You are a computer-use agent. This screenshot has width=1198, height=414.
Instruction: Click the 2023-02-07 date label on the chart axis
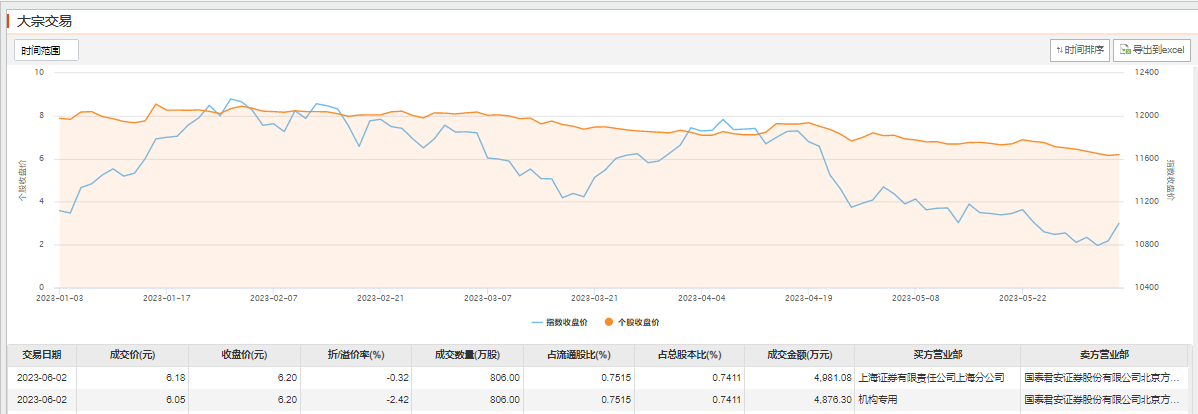tap(273, 297)
